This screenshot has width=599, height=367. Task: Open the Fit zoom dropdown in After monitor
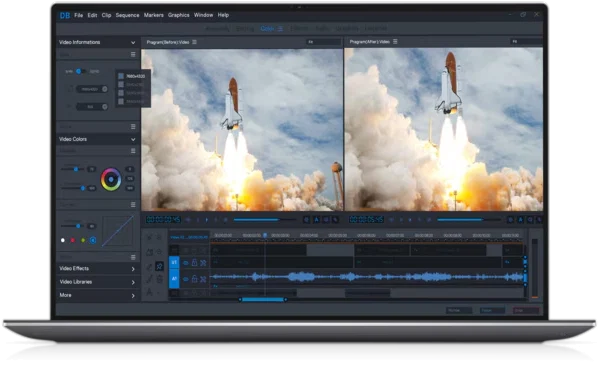pyautogui.click(x=526, y=42)
